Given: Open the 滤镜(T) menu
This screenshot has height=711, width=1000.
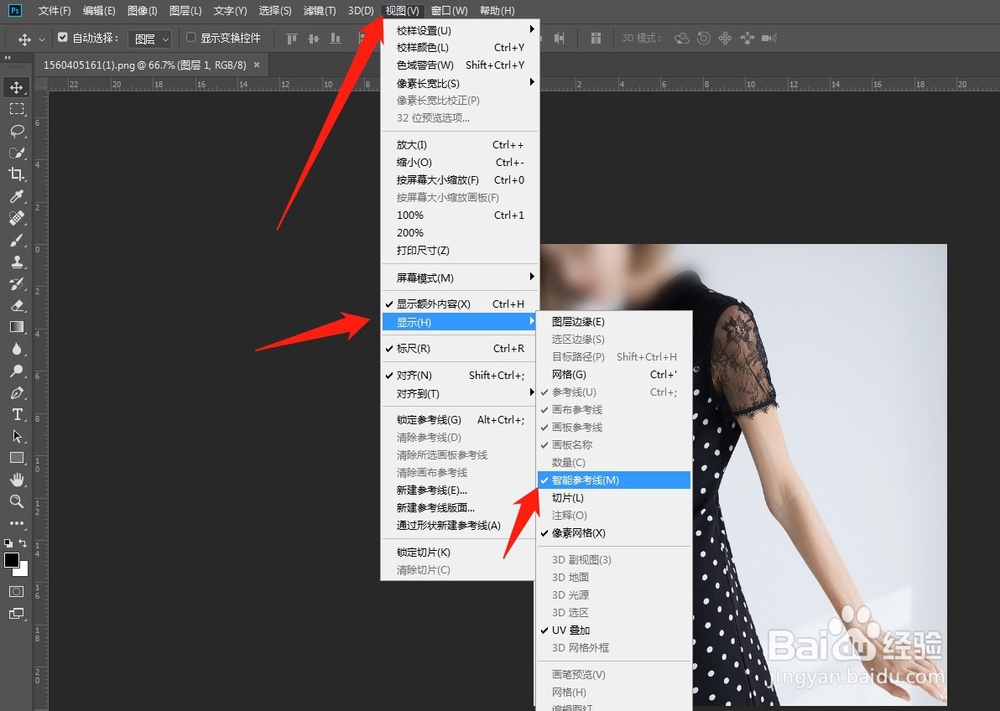Looking at the screenshot, I should [x=320, y=11].
